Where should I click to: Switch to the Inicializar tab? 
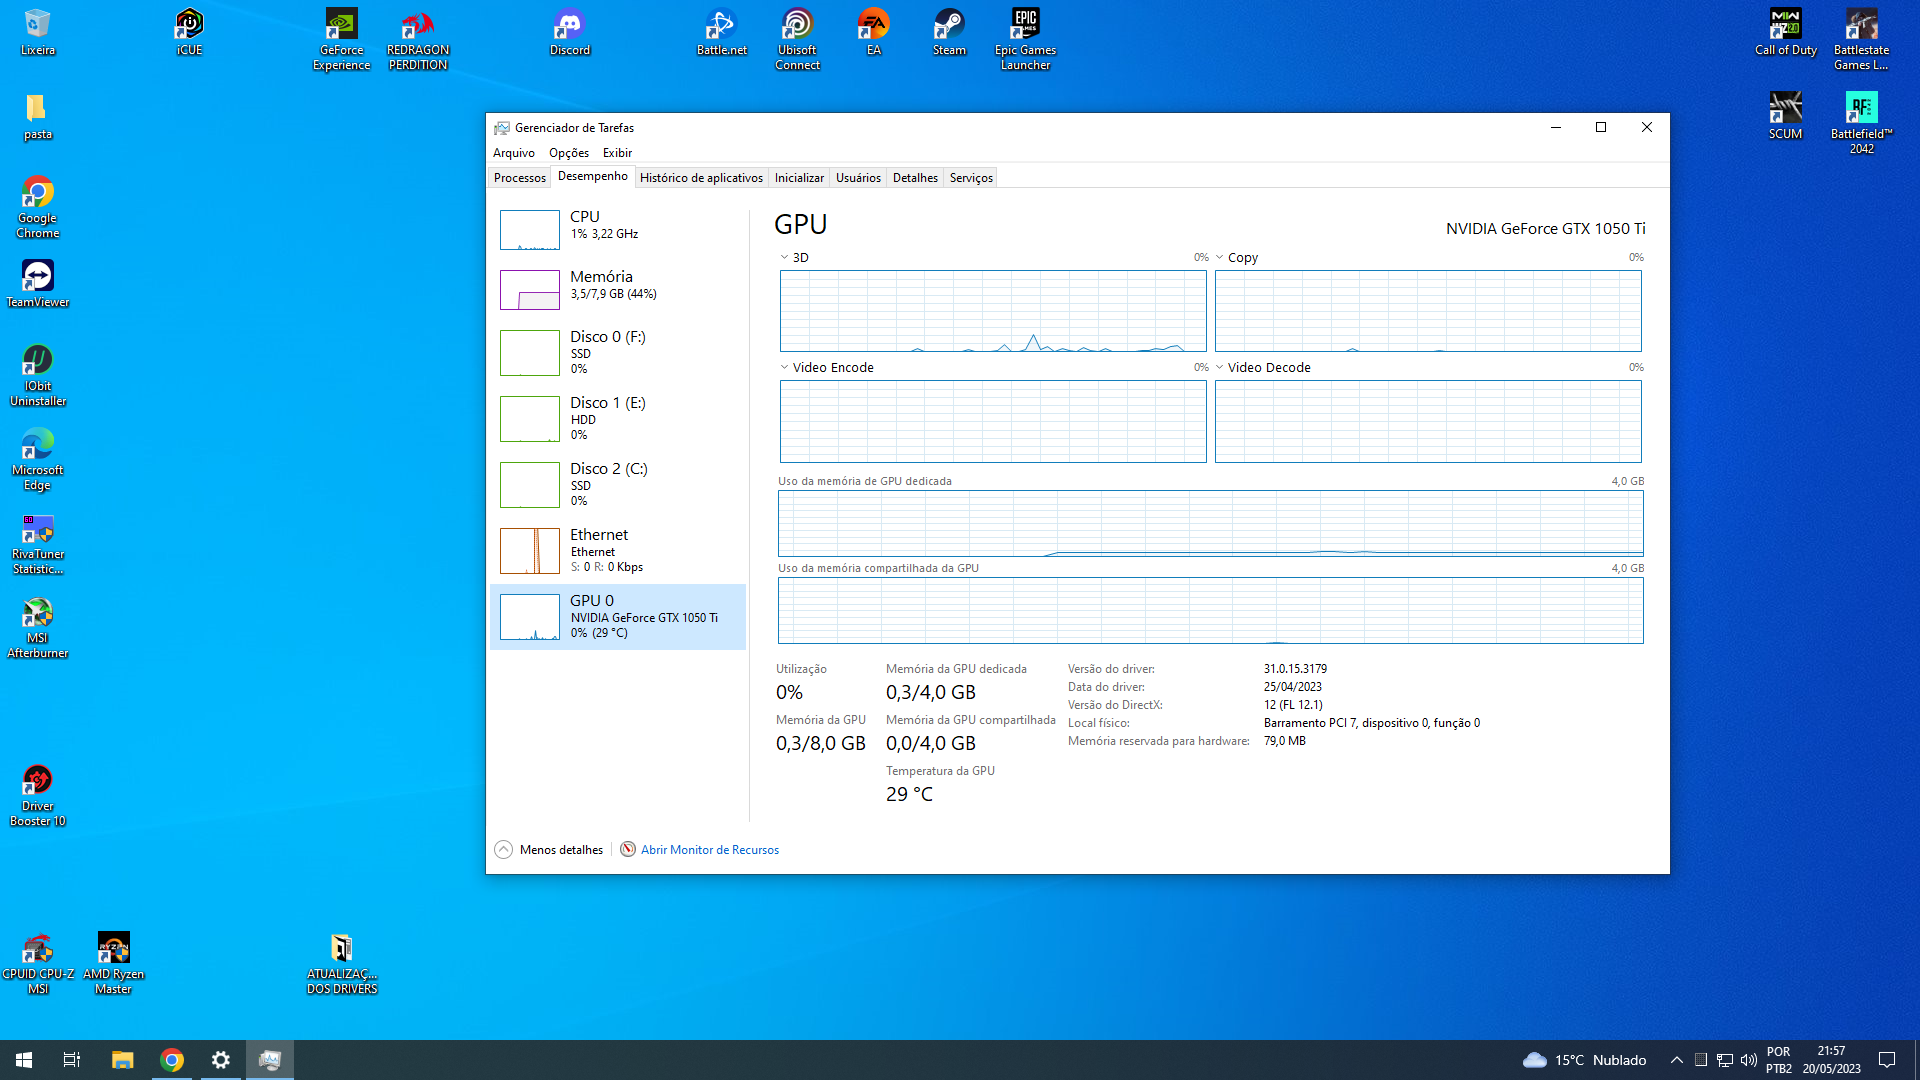(x=799, y=177)
